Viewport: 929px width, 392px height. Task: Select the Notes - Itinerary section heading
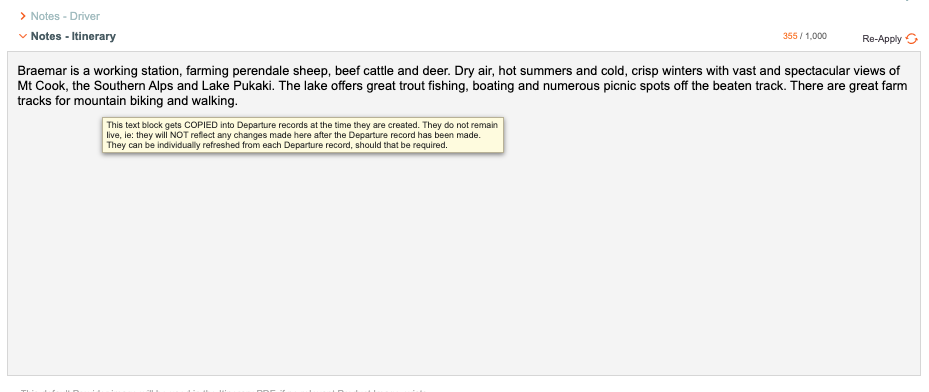73,36
